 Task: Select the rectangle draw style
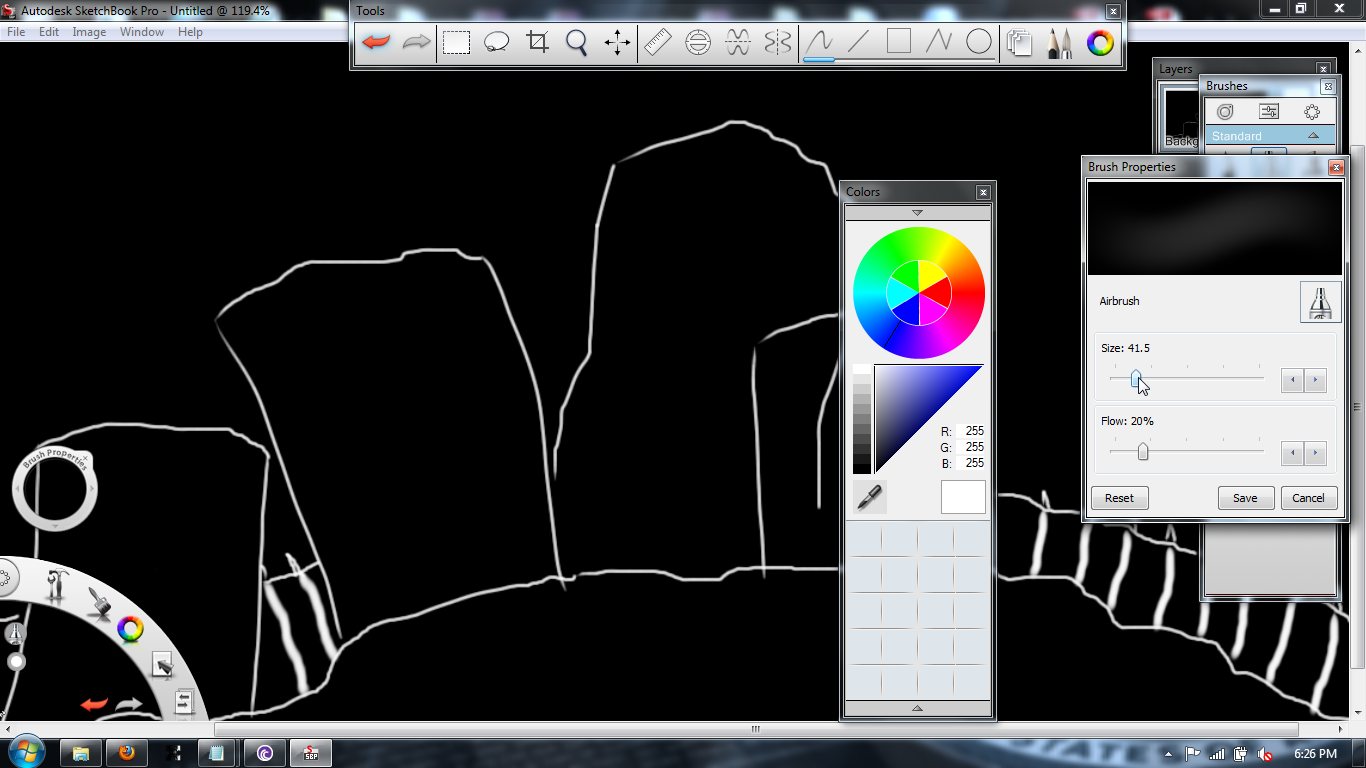pyautogui.click(x=899, y=42)
